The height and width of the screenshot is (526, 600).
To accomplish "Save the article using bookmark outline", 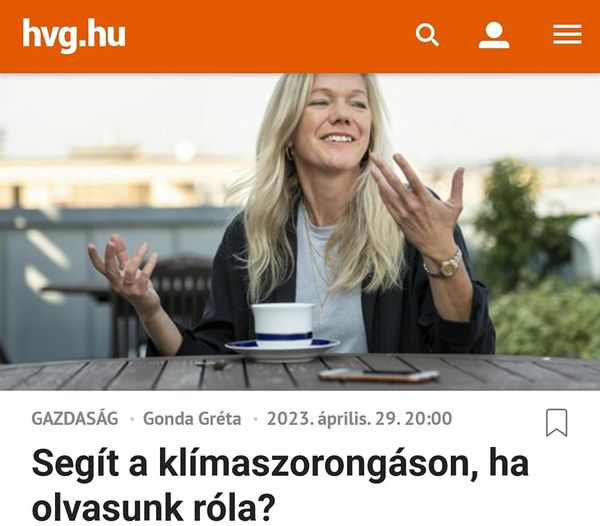I will (556, 422).
